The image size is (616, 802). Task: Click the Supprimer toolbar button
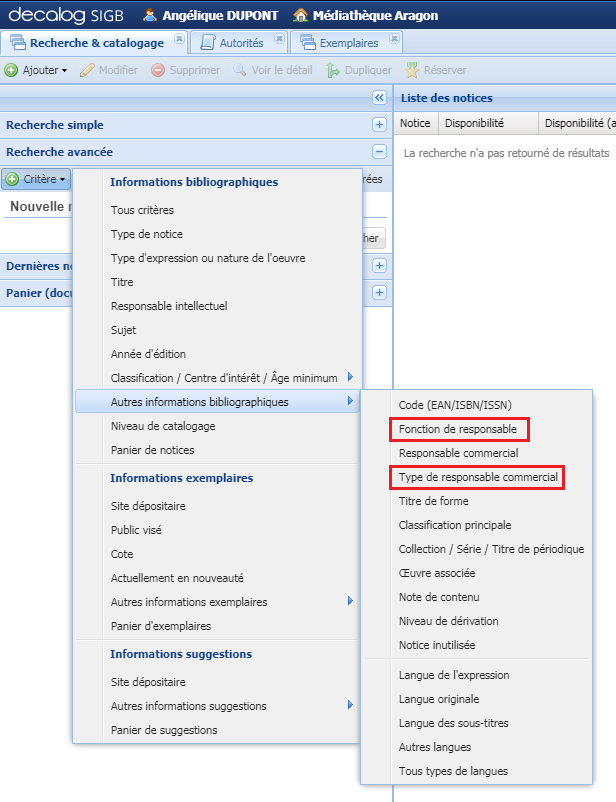[x=185, y=70]
